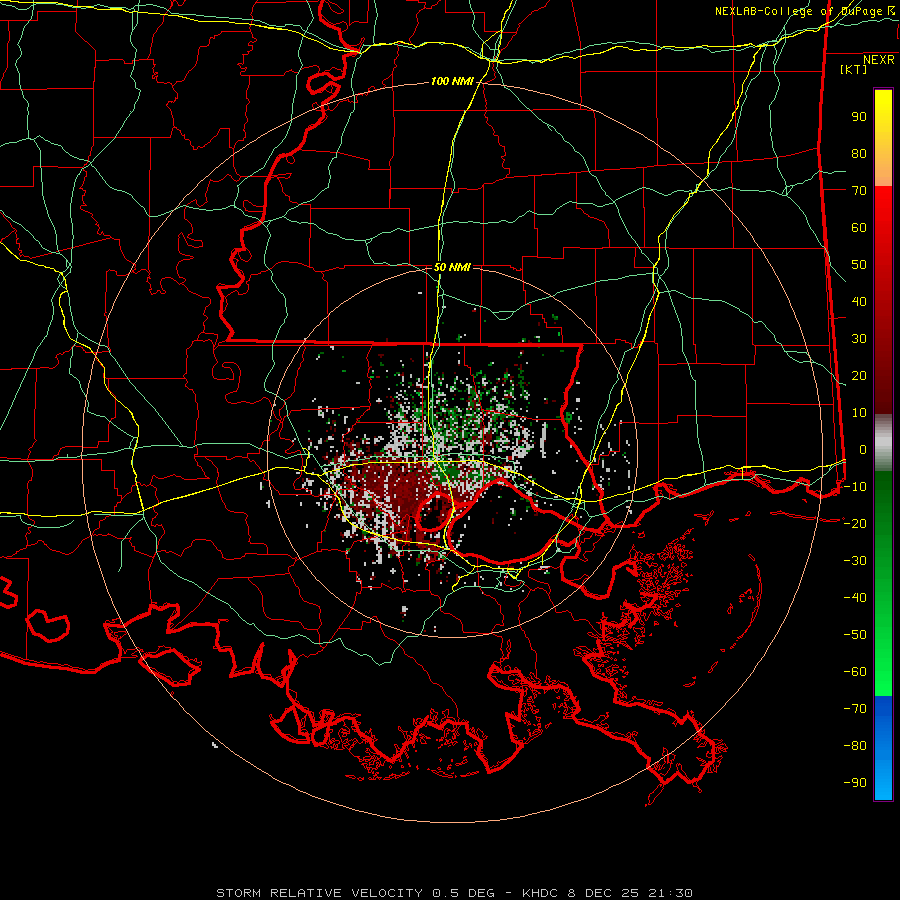Image resolution: width=900 pixels, height=900 pixels.
Task: Click the NEXR label above color scale
Action: [x=878, y=60]
